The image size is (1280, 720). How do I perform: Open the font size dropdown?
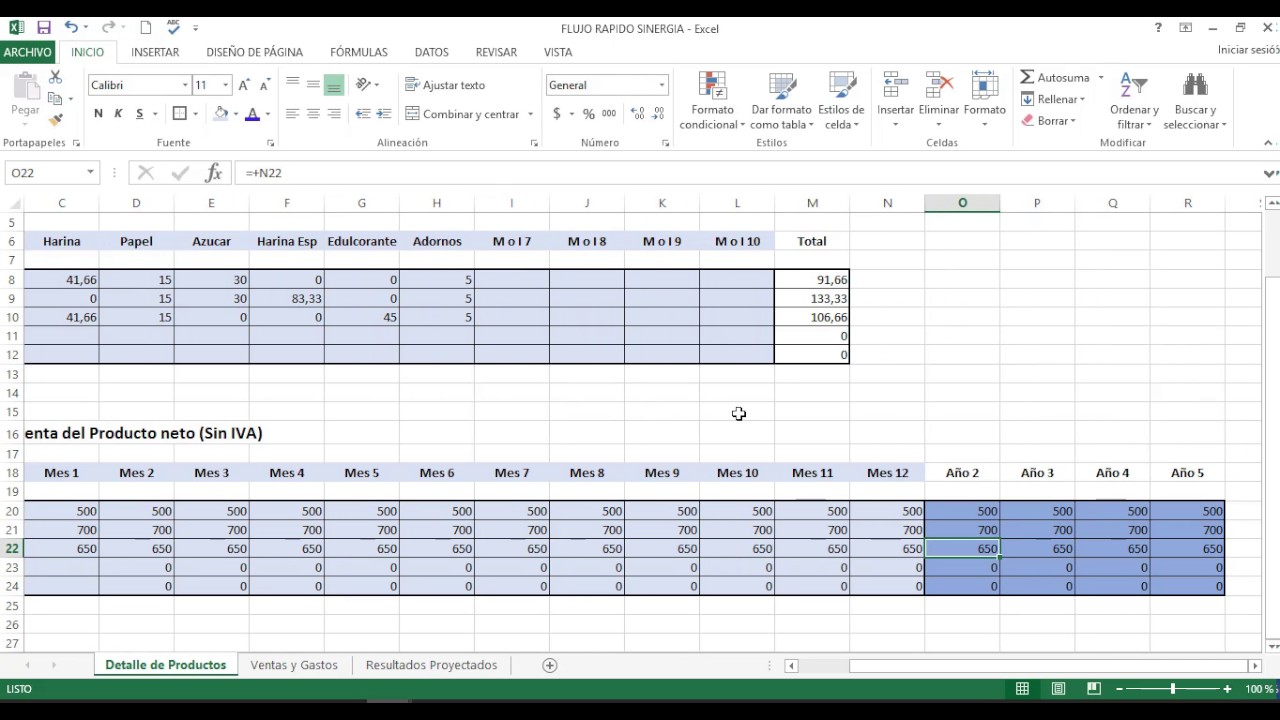(x=226, y=85)
